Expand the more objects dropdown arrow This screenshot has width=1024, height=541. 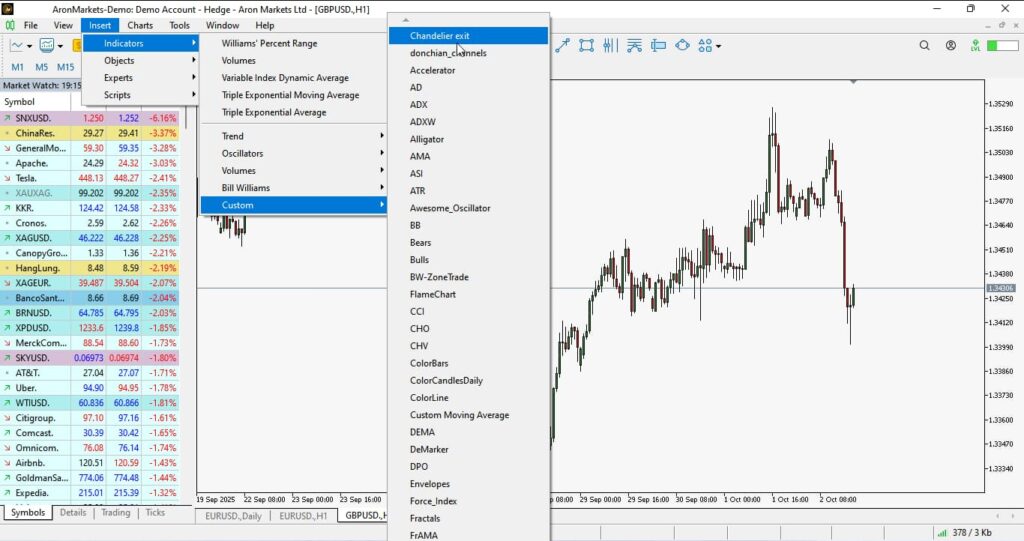pos(718,46)
